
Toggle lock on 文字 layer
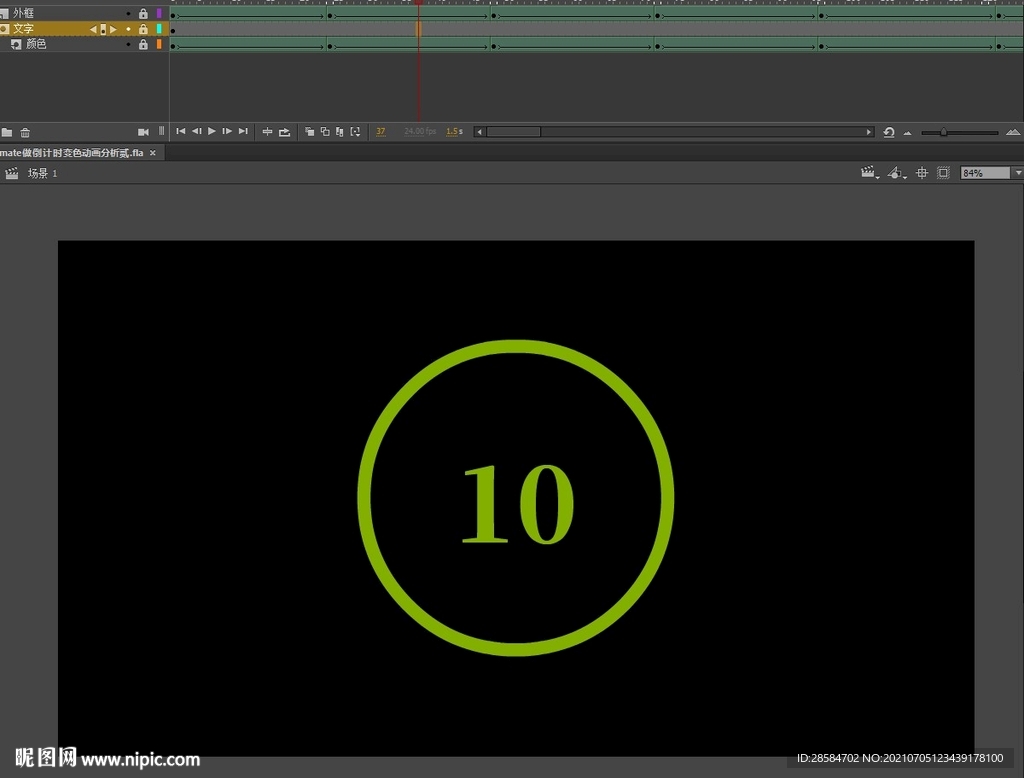point(143,29)
